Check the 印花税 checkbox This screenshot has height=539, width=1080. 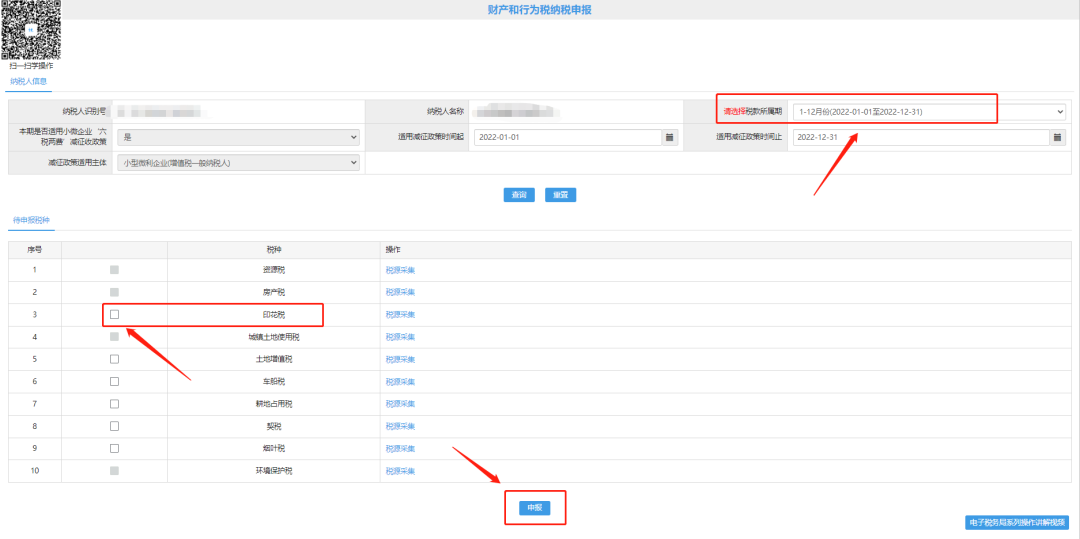pos(114,314)
